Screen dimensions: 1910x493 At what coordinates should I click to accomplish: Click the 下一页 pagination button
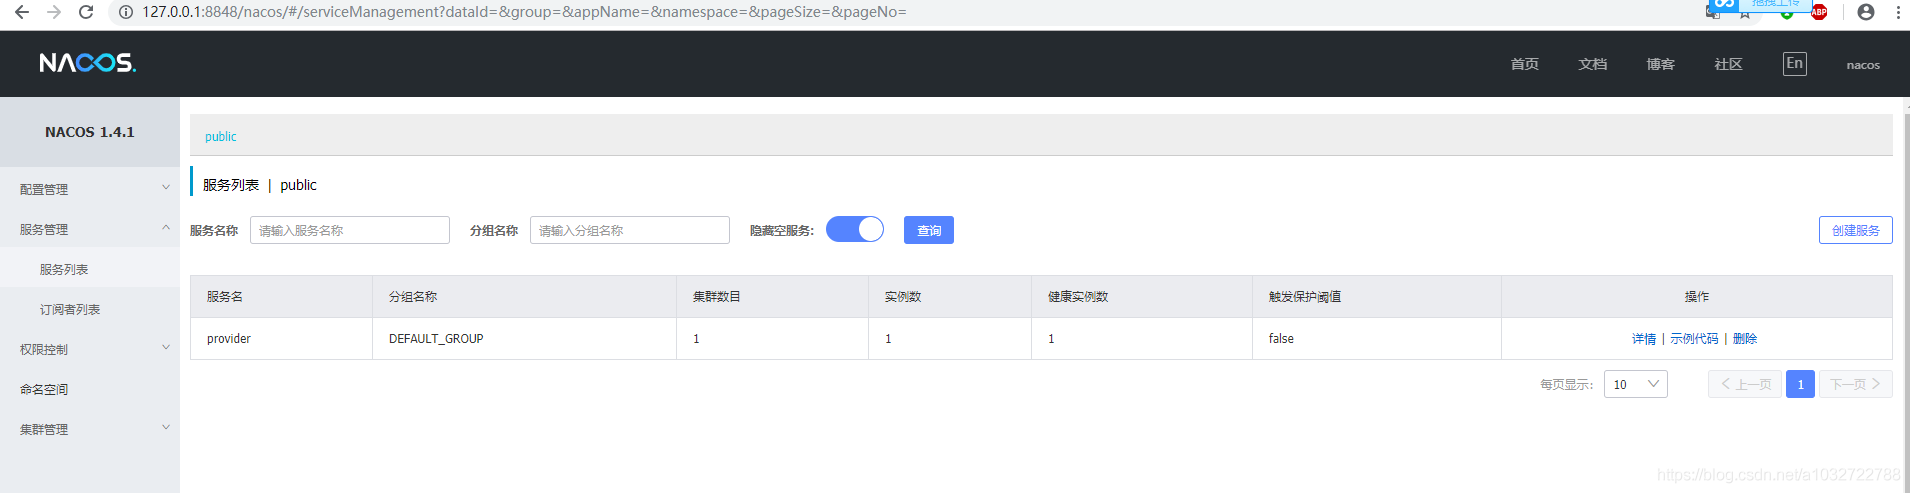tap(1856, 384)
